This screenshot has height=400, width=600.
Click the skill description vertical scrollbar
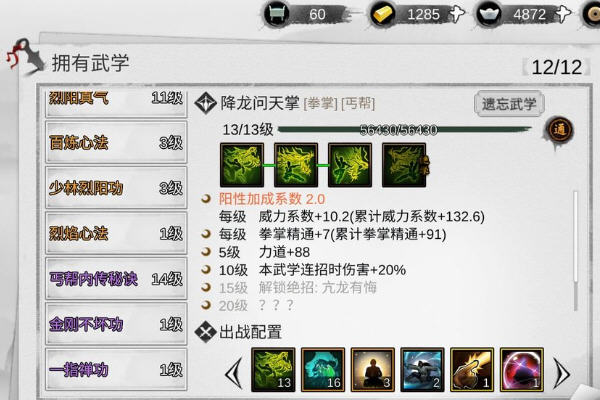[x=576, y=251]
